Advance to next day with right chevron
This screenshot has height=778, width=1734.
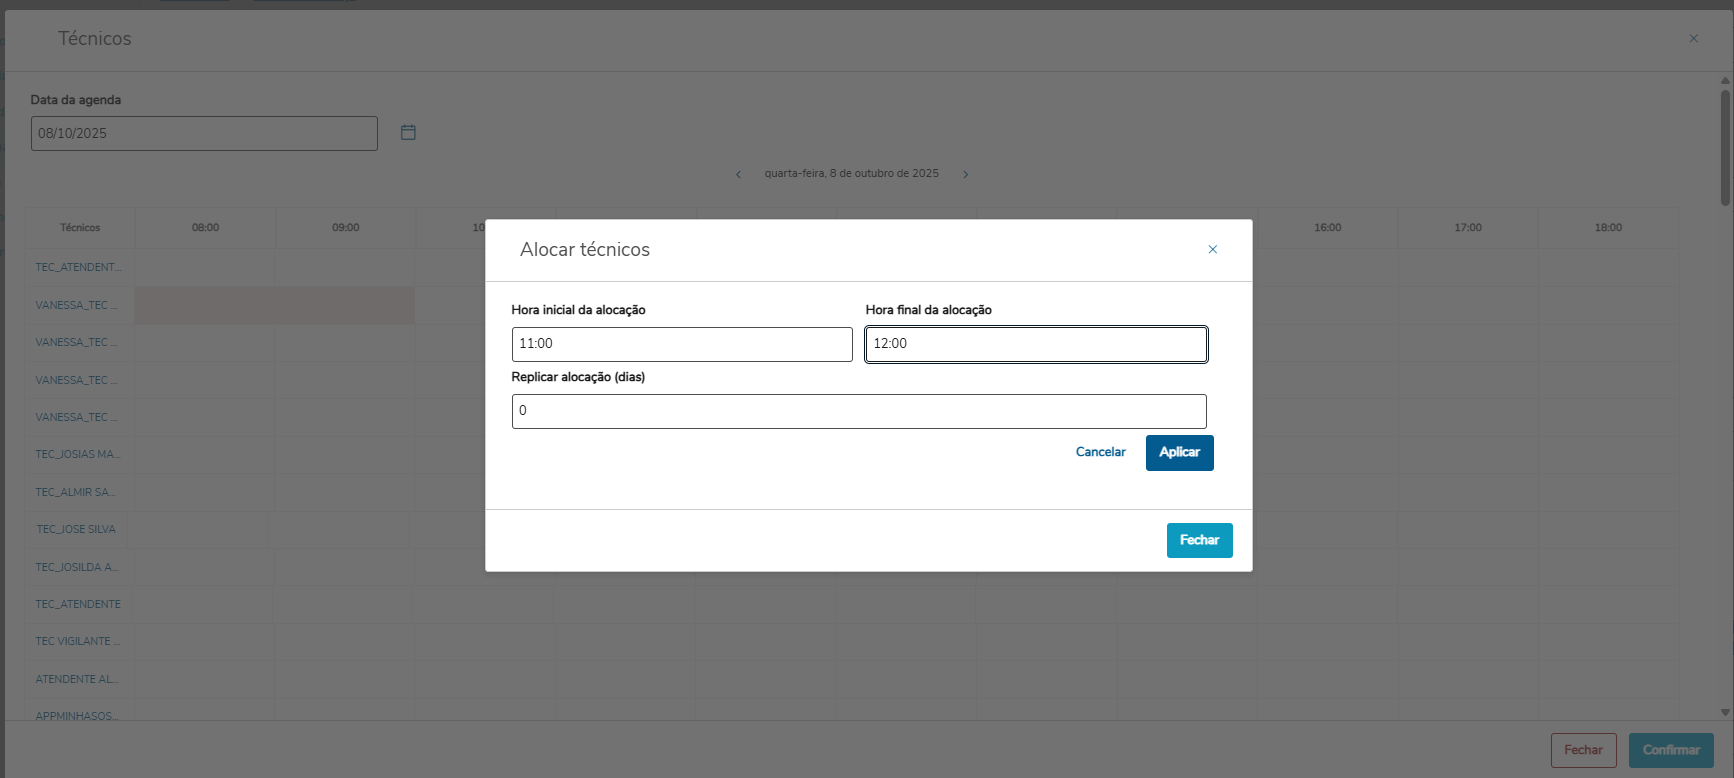point(965,174)
